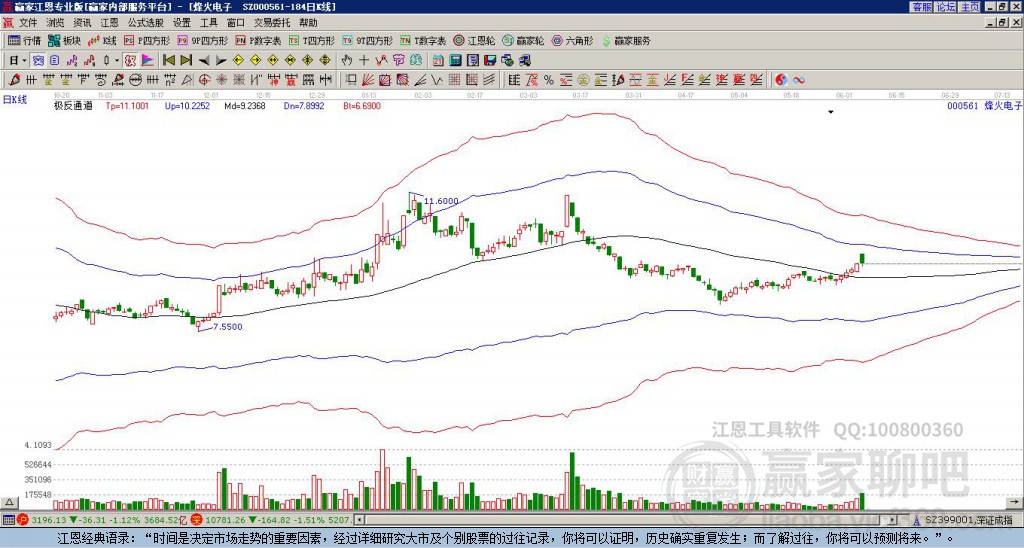Screen dimensions: 1024x548
Task: Click the blue infinity wave icon
Action: [x=799, y=80]
